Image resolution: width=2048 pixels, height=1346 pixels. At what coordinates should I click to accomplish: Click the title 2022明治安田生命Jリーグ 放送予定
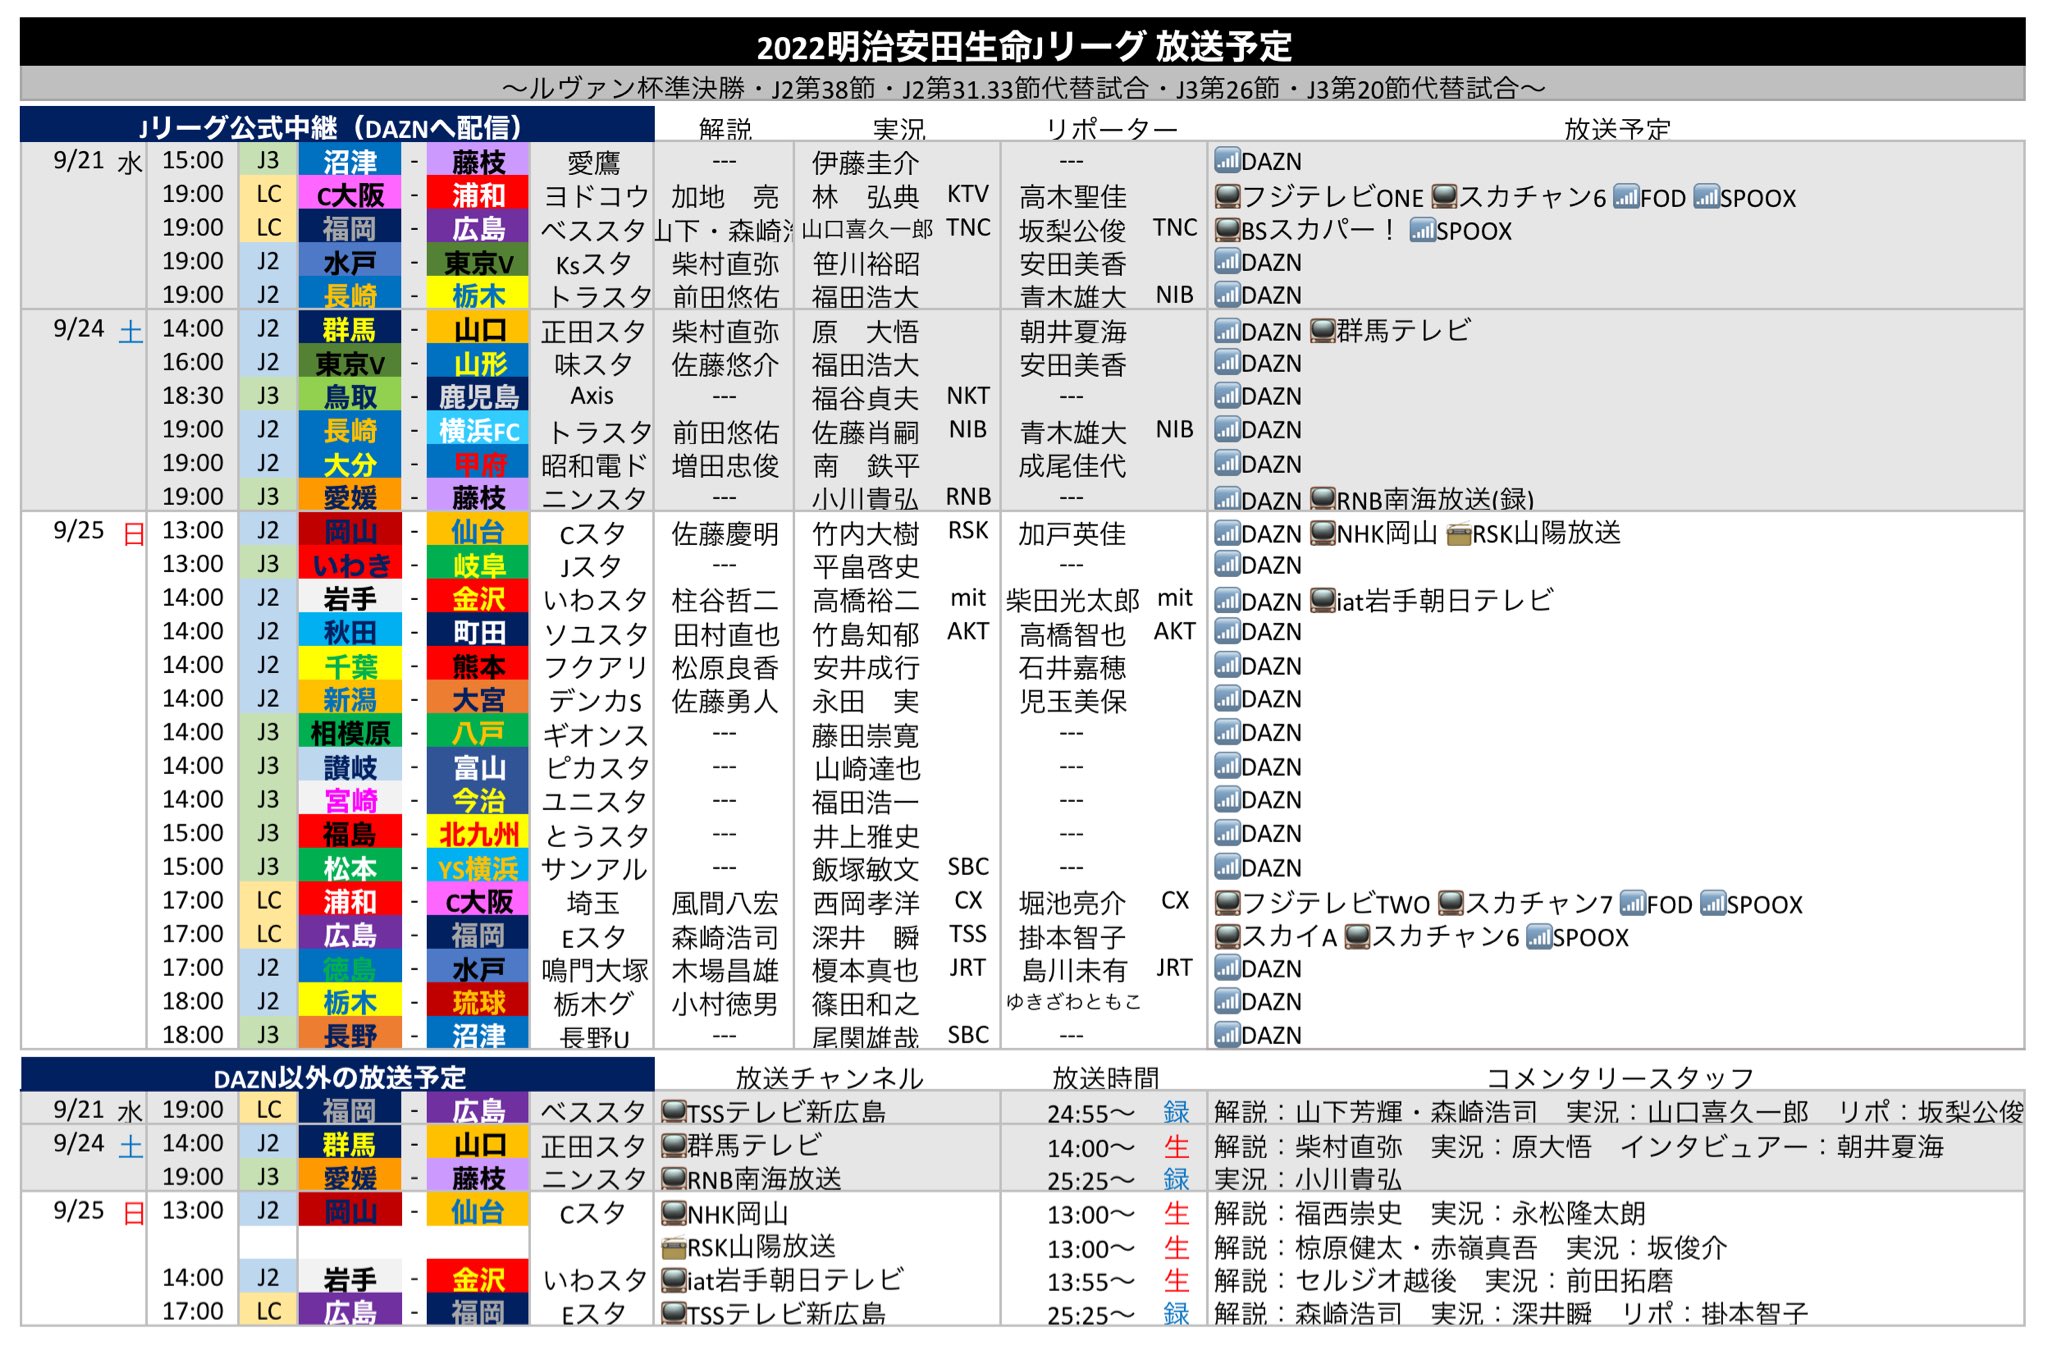(1023, 46)
